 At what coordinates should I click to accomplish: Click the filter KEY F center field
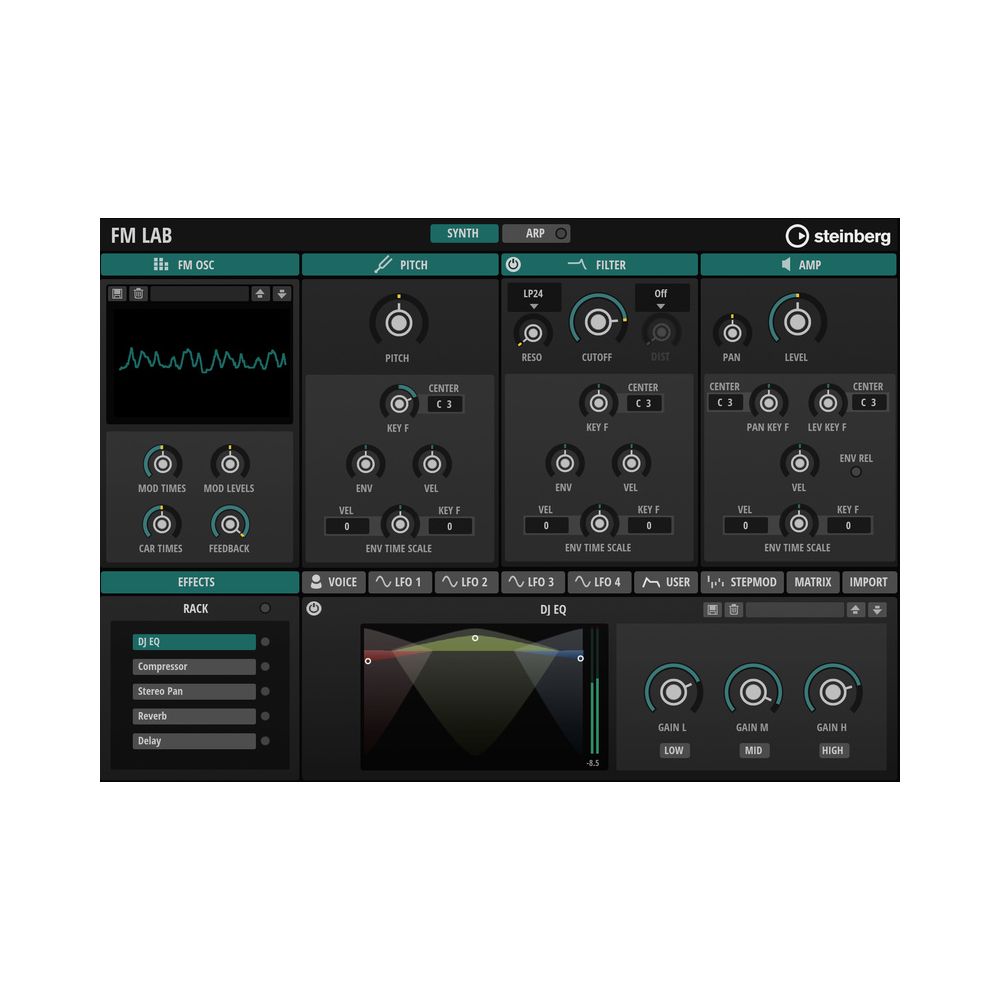click(x=645, y=404)
